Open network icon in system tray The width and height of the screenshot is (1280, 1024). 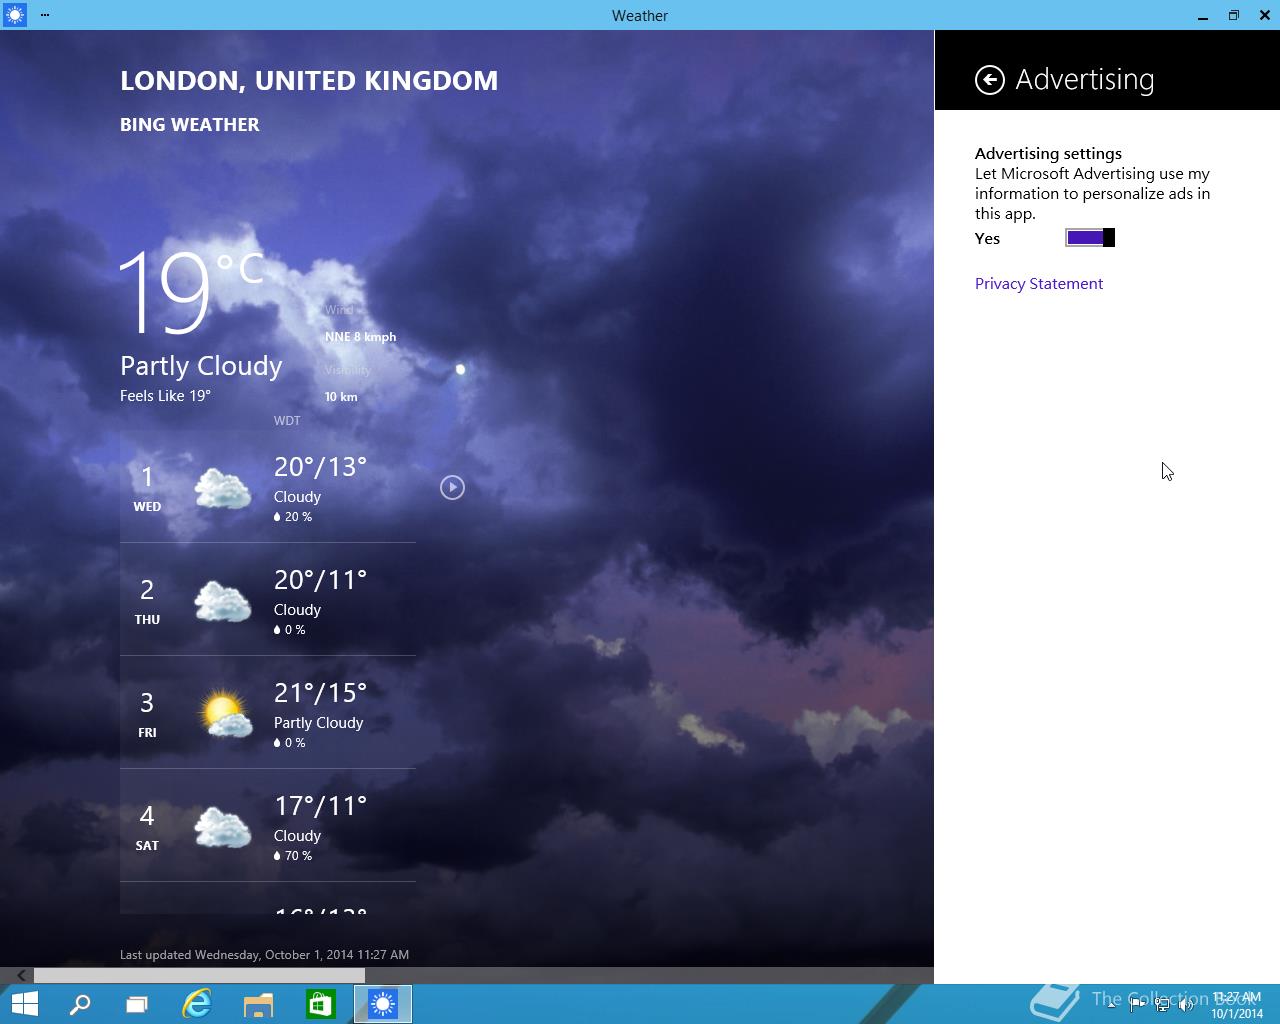(1162, 1005)
